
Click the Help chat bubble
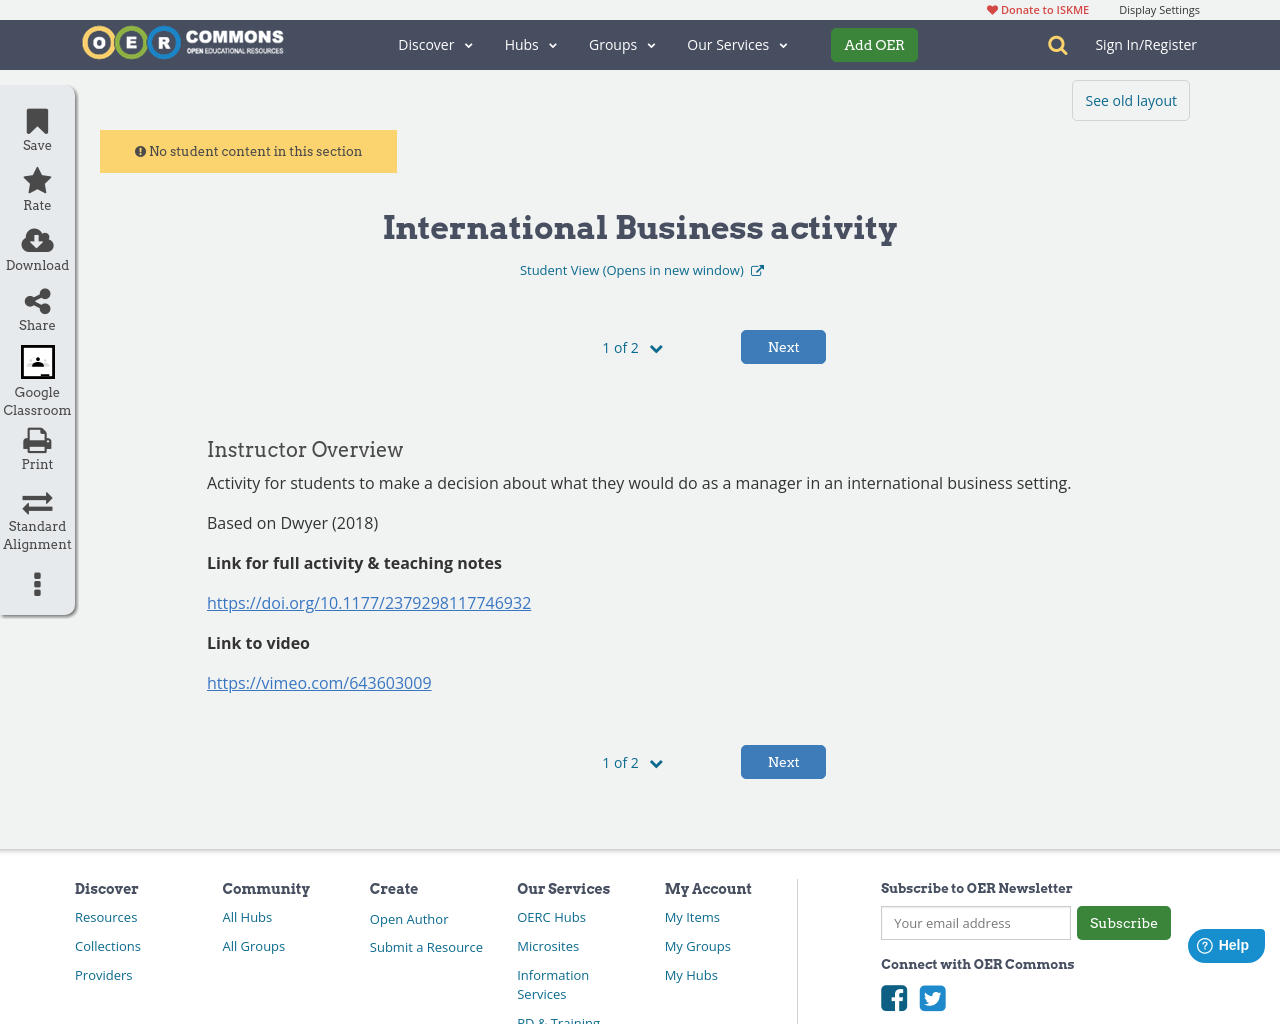[1226, 945]
